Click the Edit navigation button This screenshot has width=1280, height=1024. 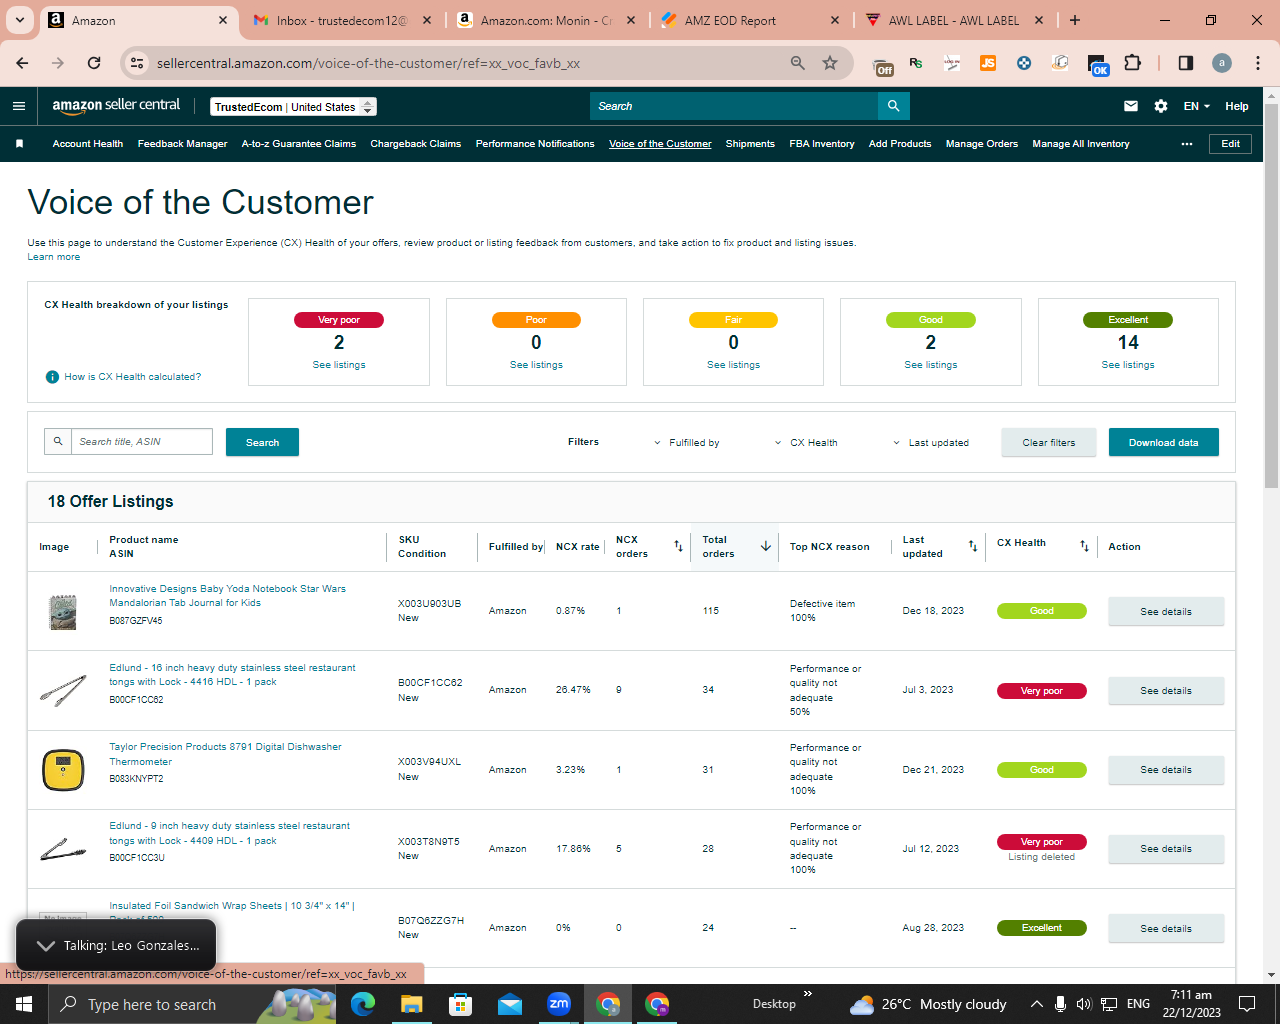click(1231, 144)
